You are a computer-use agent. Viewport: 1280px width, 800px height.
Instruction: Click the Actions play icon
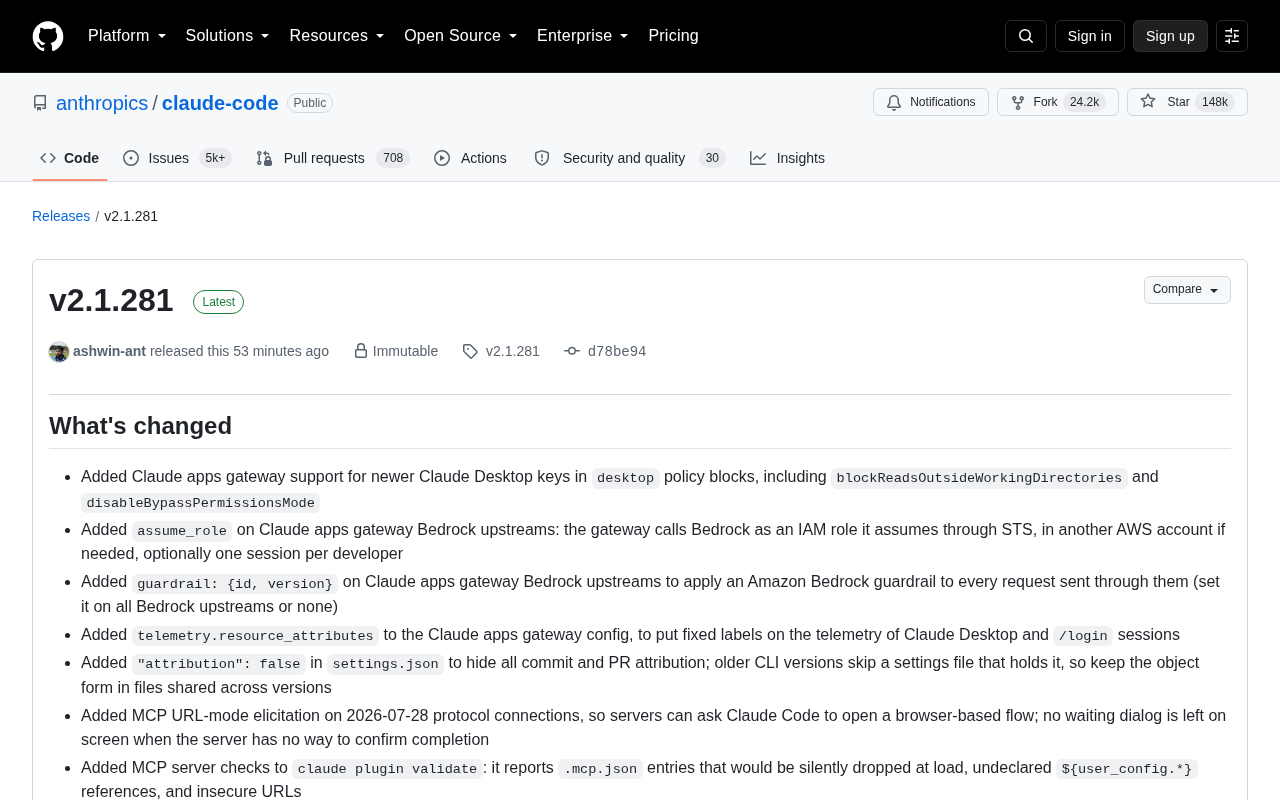[x=442, y=158]
